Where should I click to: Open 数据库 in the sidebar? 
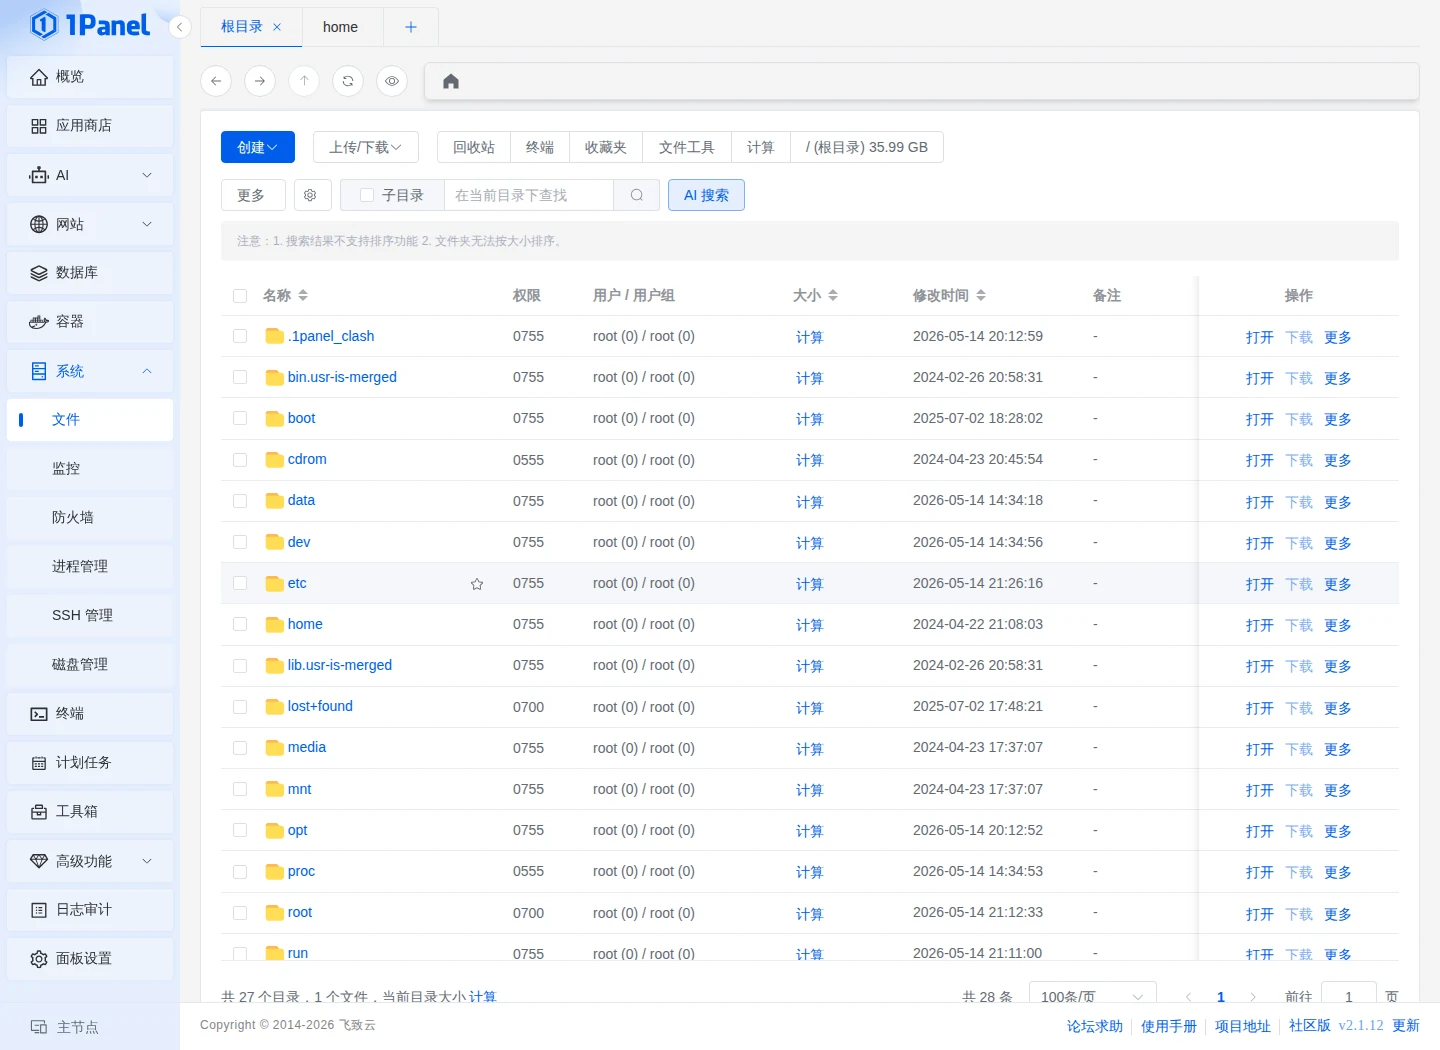pos(90,273)
